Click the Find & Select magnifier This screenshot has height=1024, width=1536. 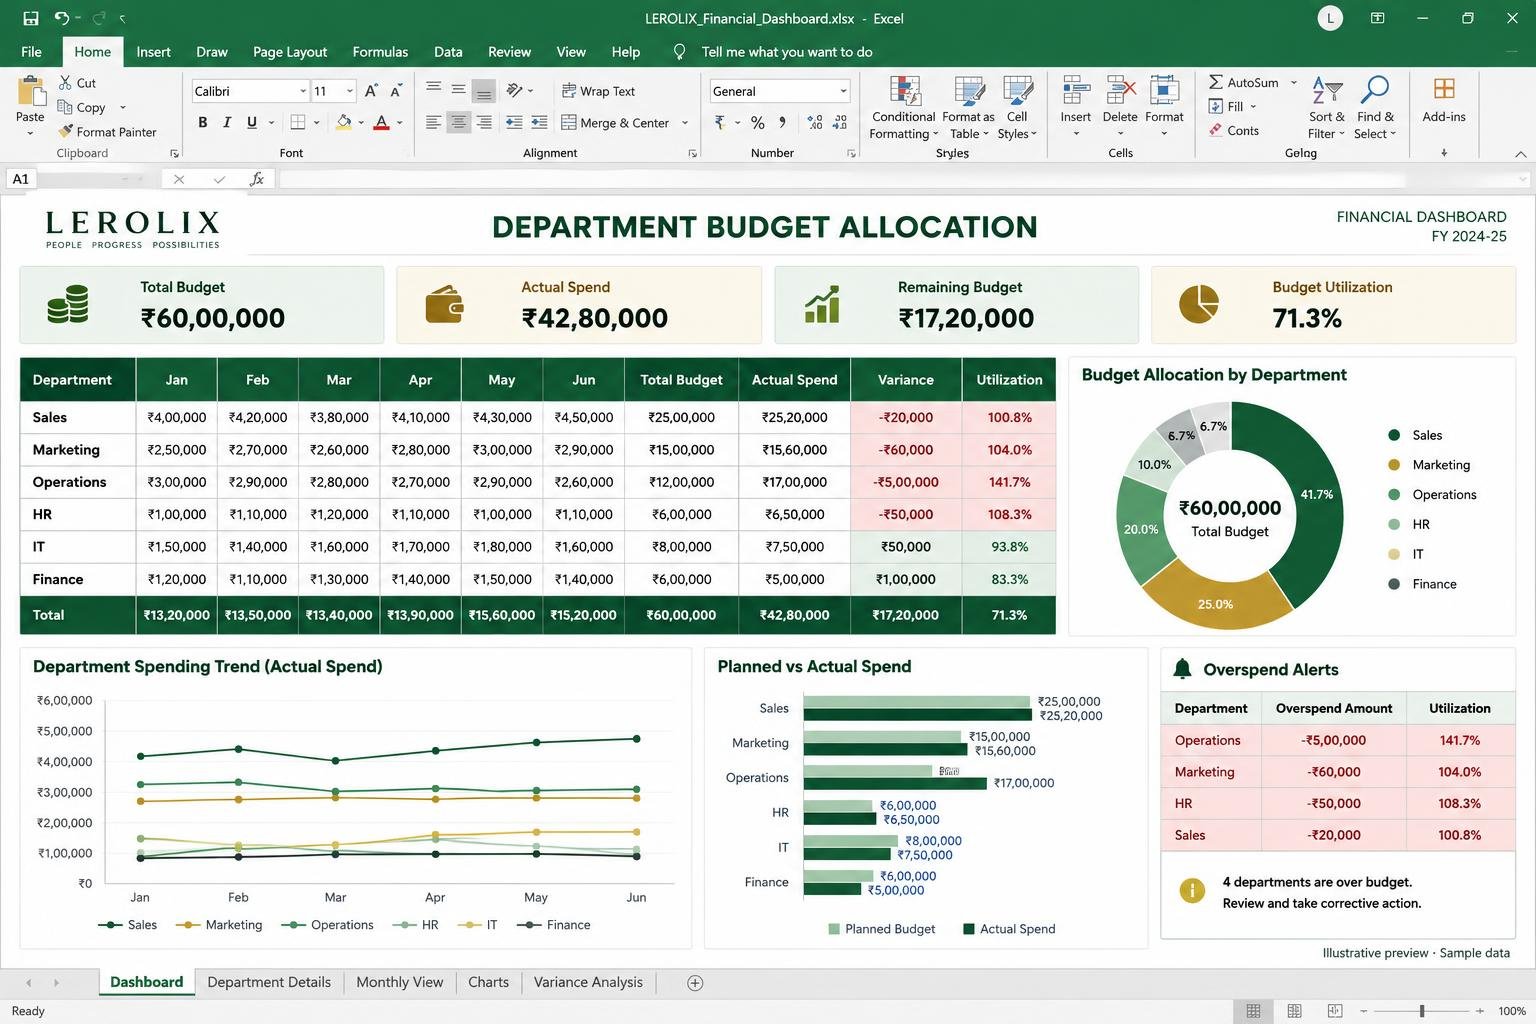pyautogui.click(x=1375, y=90)
